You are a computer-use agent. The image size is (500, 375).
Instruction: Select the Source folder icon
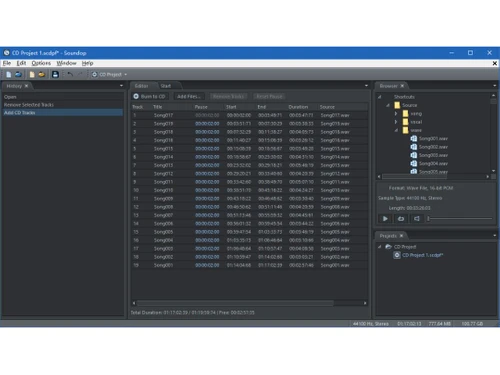click(x=397, y=105)
